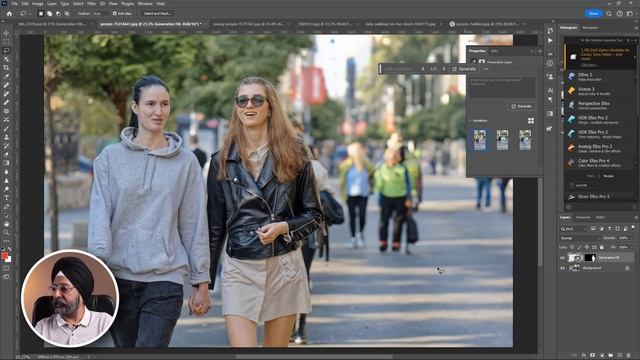Select the Move tool

6,33
